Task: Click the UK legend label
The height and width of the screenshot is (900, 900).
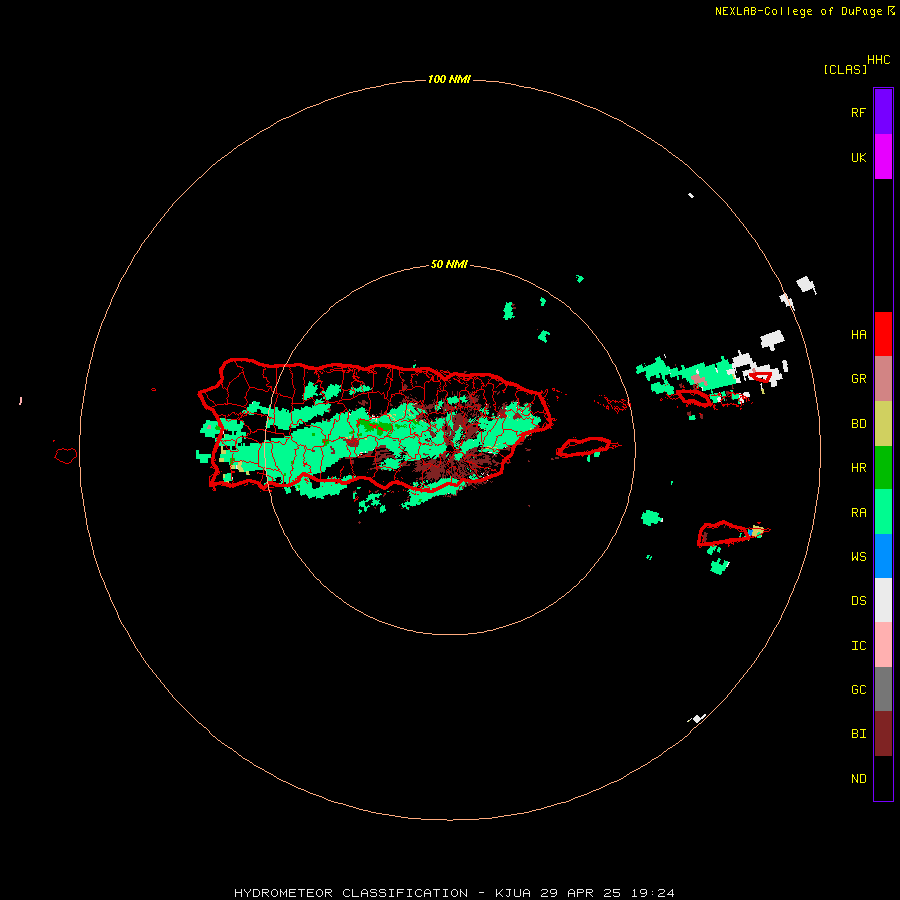Action: 858,157
